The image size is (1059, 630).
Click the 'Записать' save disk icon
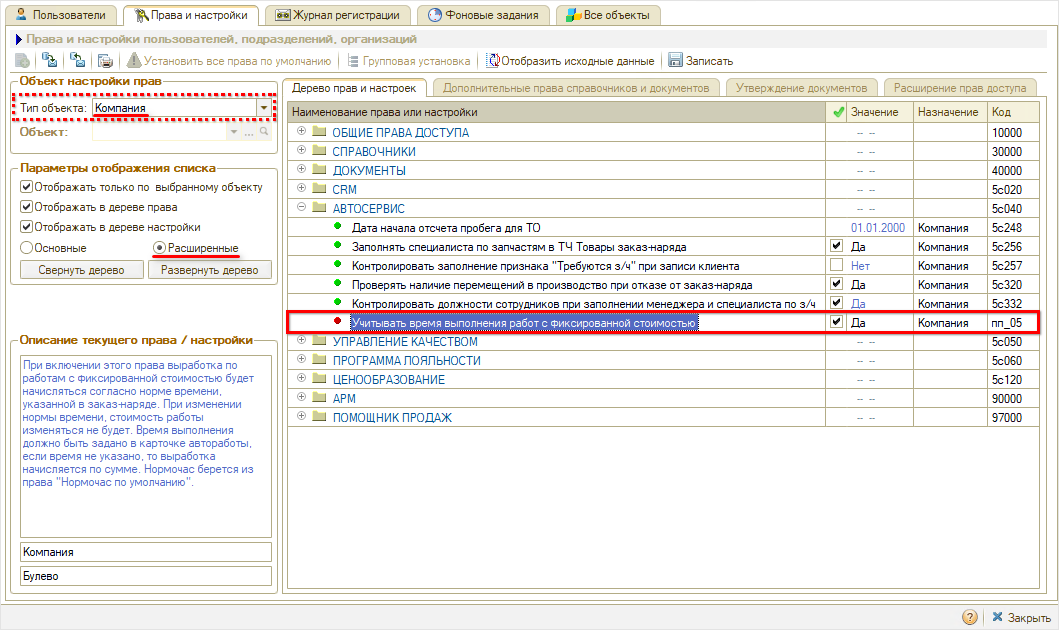coord(675,61)
